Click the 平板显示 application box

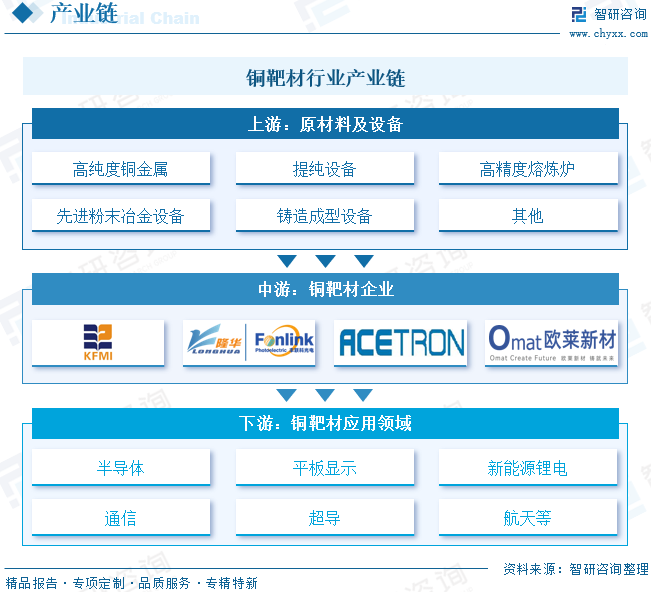(x=325, y=467)
